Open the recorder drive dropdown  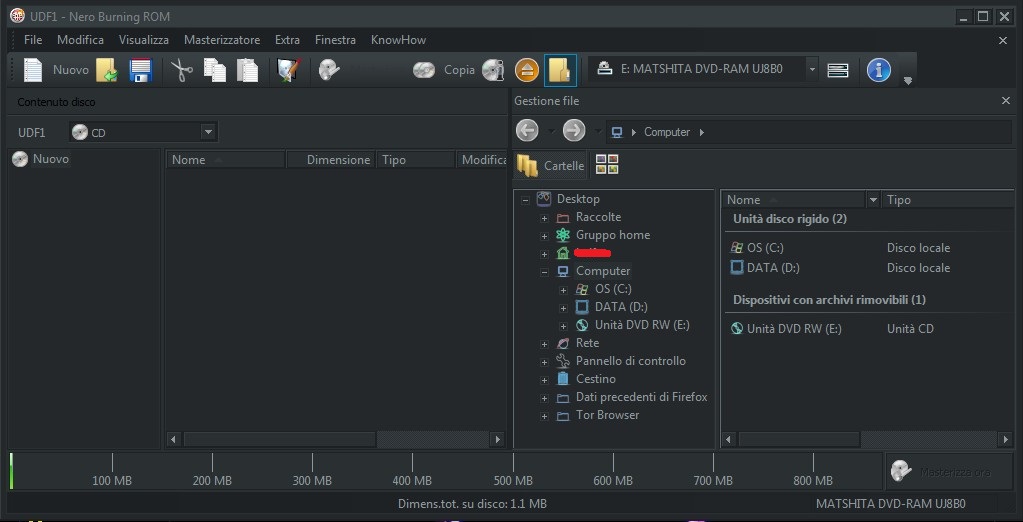pos(812,69)
